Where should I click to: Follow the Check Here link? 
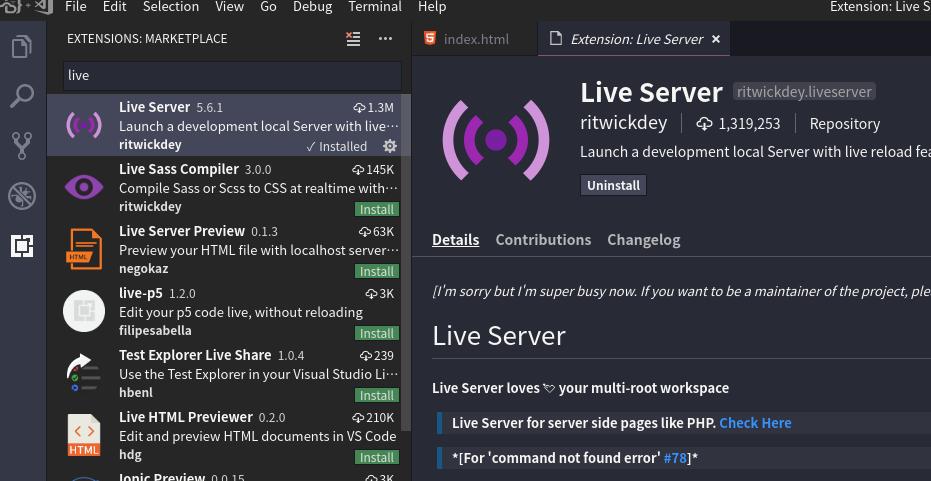(x=755, y=423)
